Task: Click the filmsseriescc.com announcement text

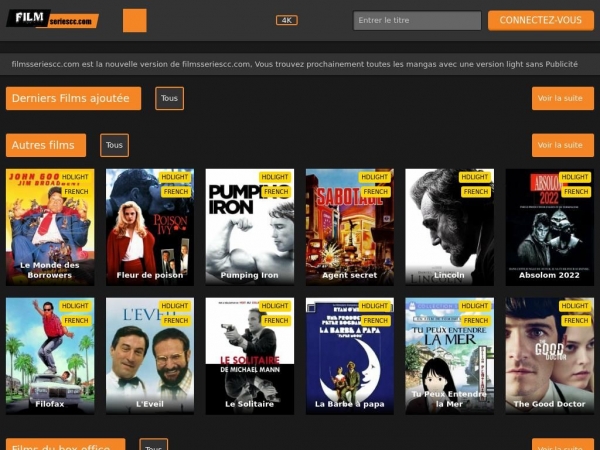Action: [x=295, y=64]
